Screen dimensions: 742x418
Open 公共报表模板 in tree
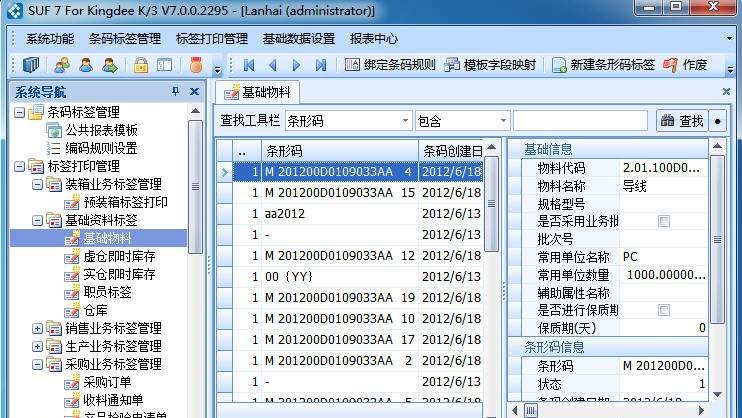pos(101,130)
